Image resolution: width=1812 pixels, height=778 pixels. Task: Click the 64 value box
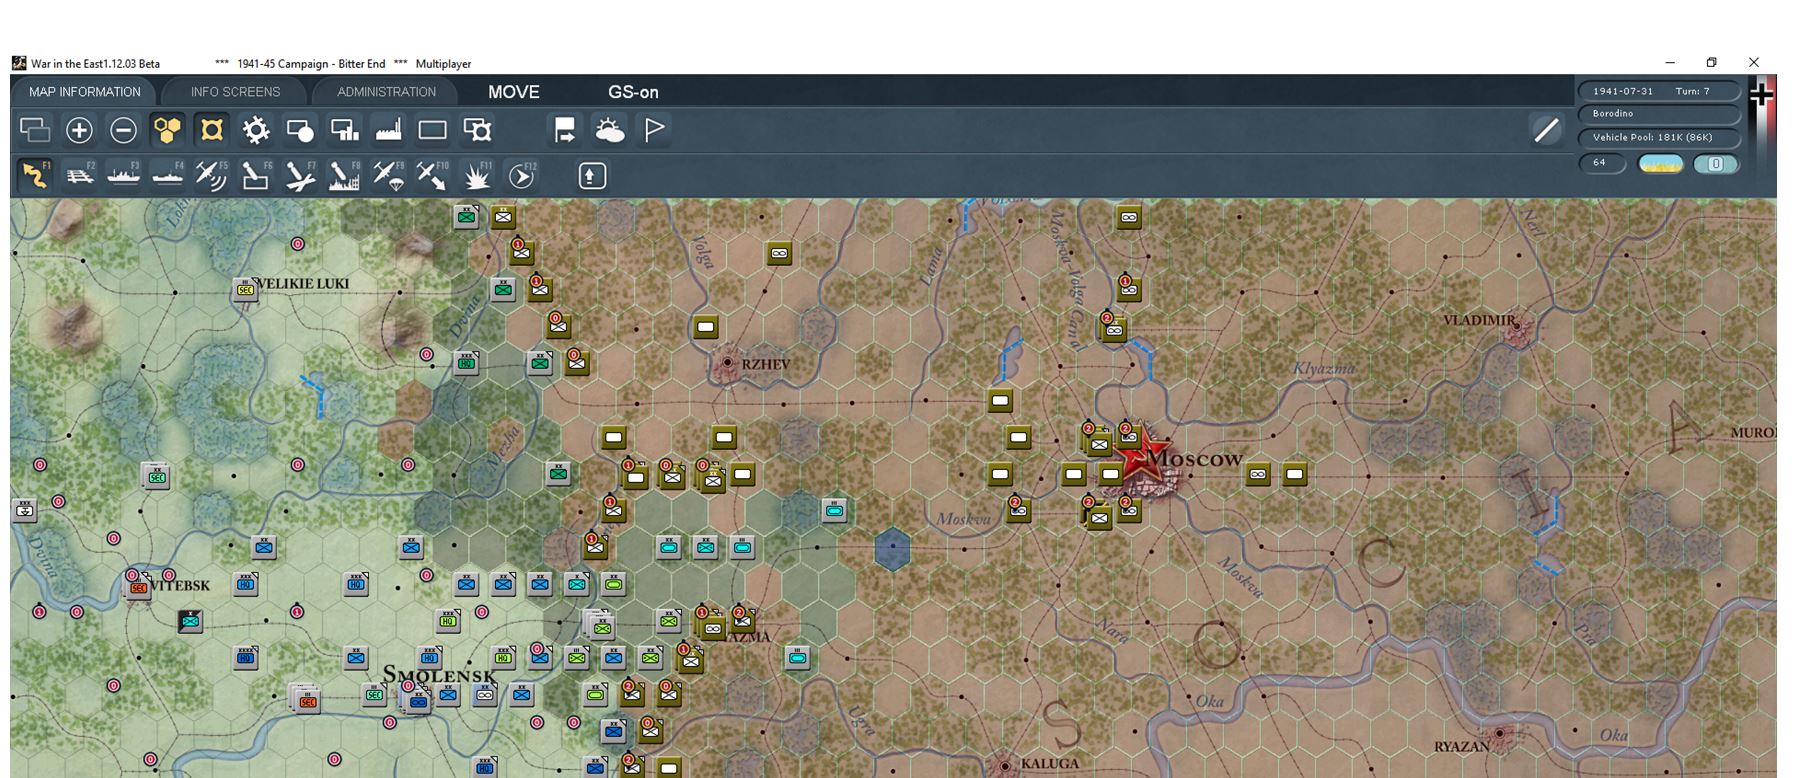coord(1604,163)
